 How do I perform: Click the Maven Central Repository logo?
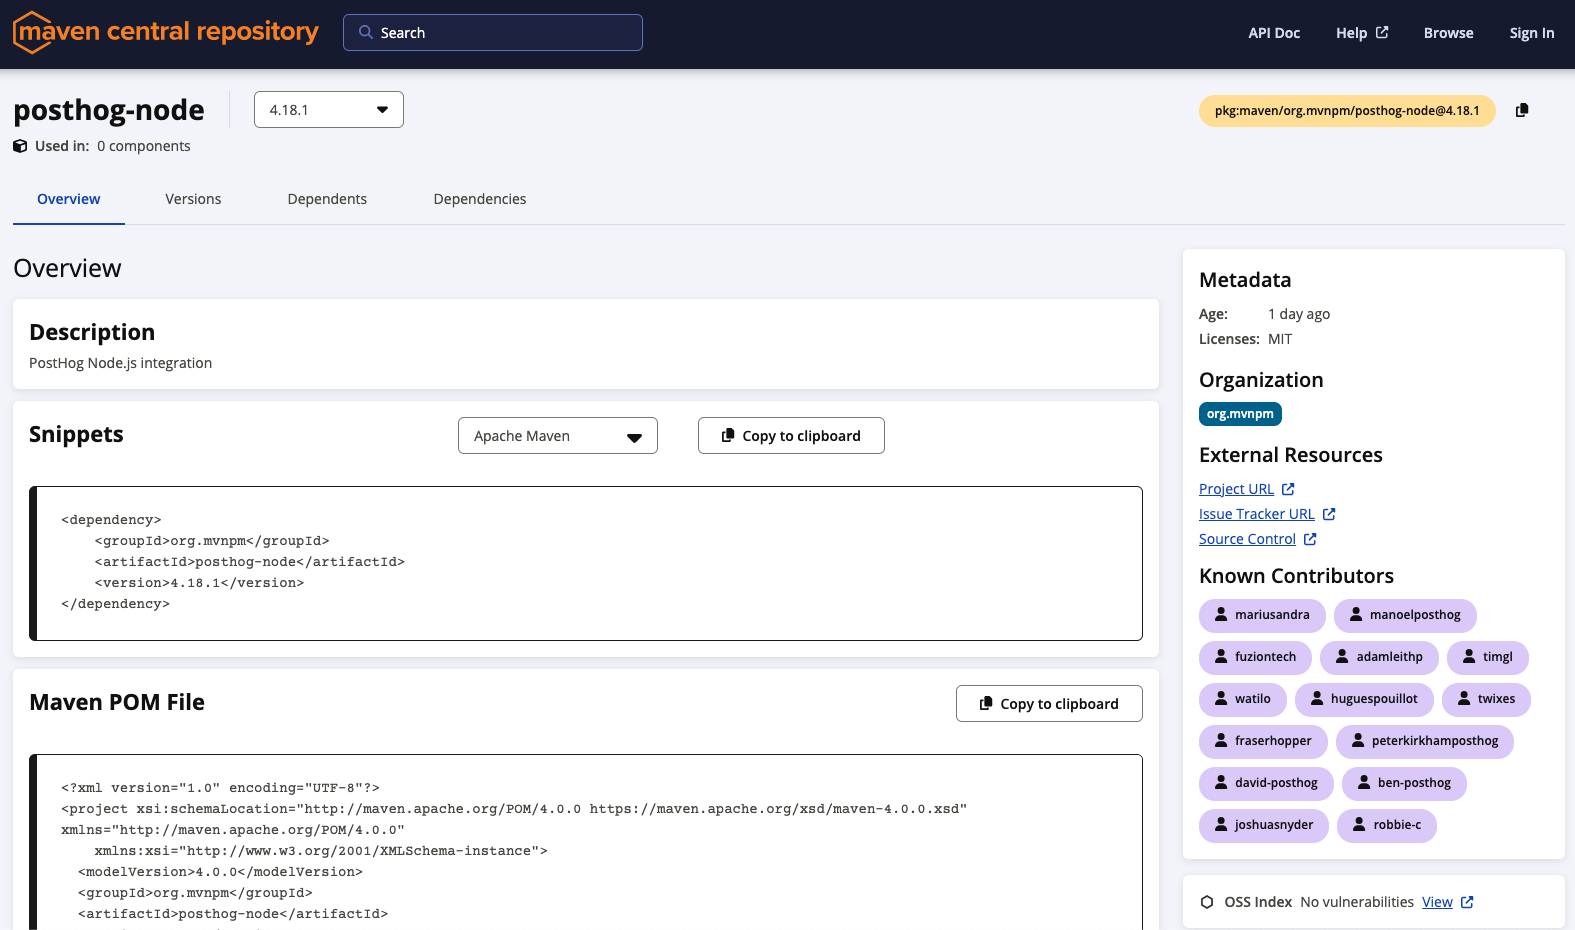pyautogui.click(x=165, y=32)
